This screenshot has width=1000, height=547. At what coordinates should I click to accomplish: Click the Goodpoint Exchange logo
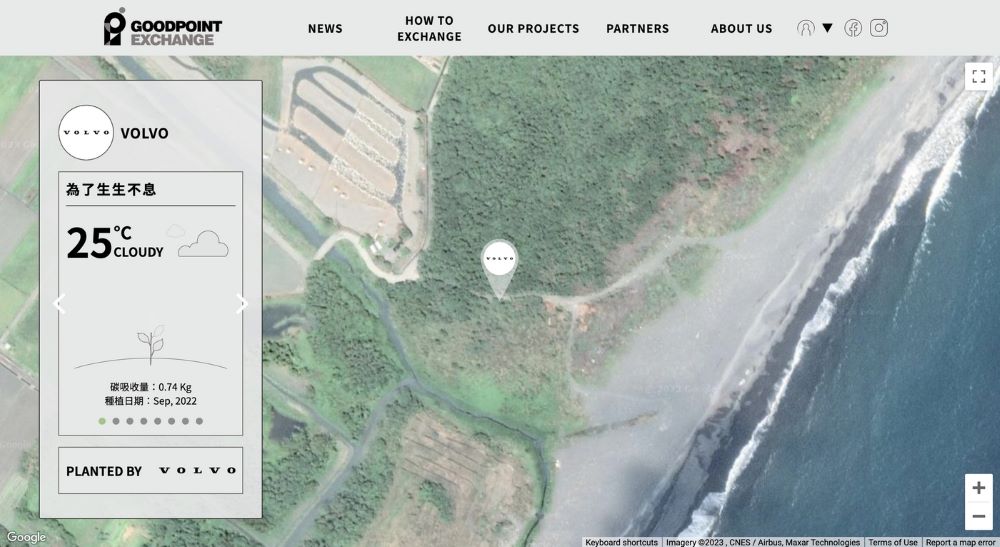(x=162, y=28)
